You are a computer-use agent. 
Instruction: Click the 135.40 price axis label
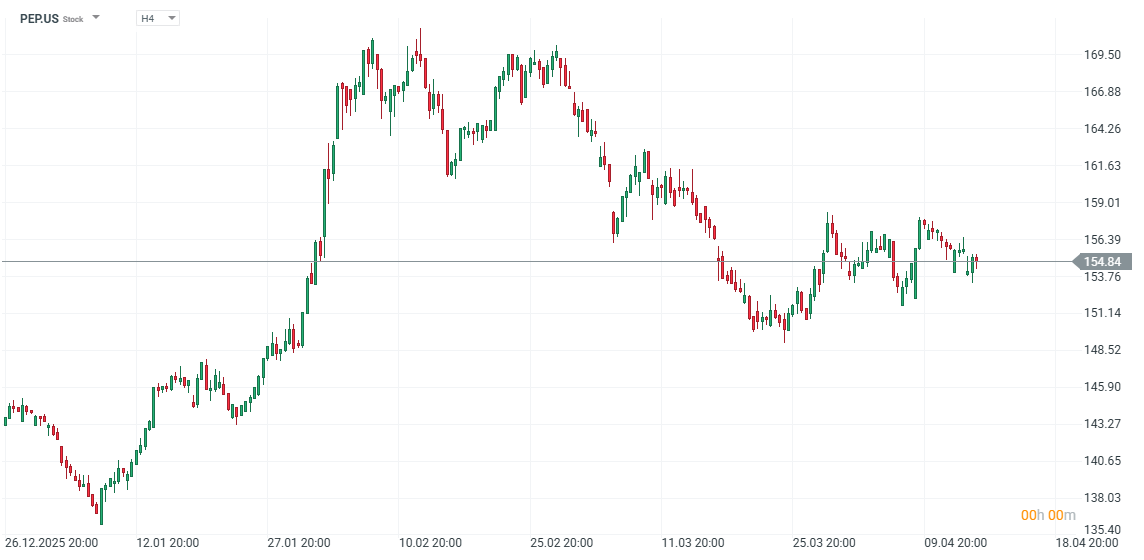(1101, 530)
